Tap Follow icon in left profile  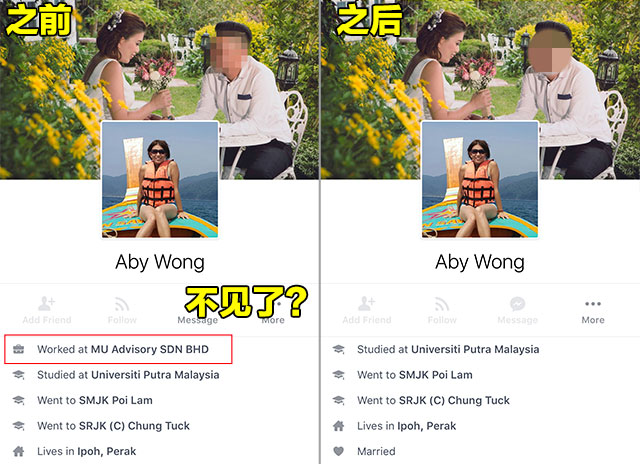(122, 304)
